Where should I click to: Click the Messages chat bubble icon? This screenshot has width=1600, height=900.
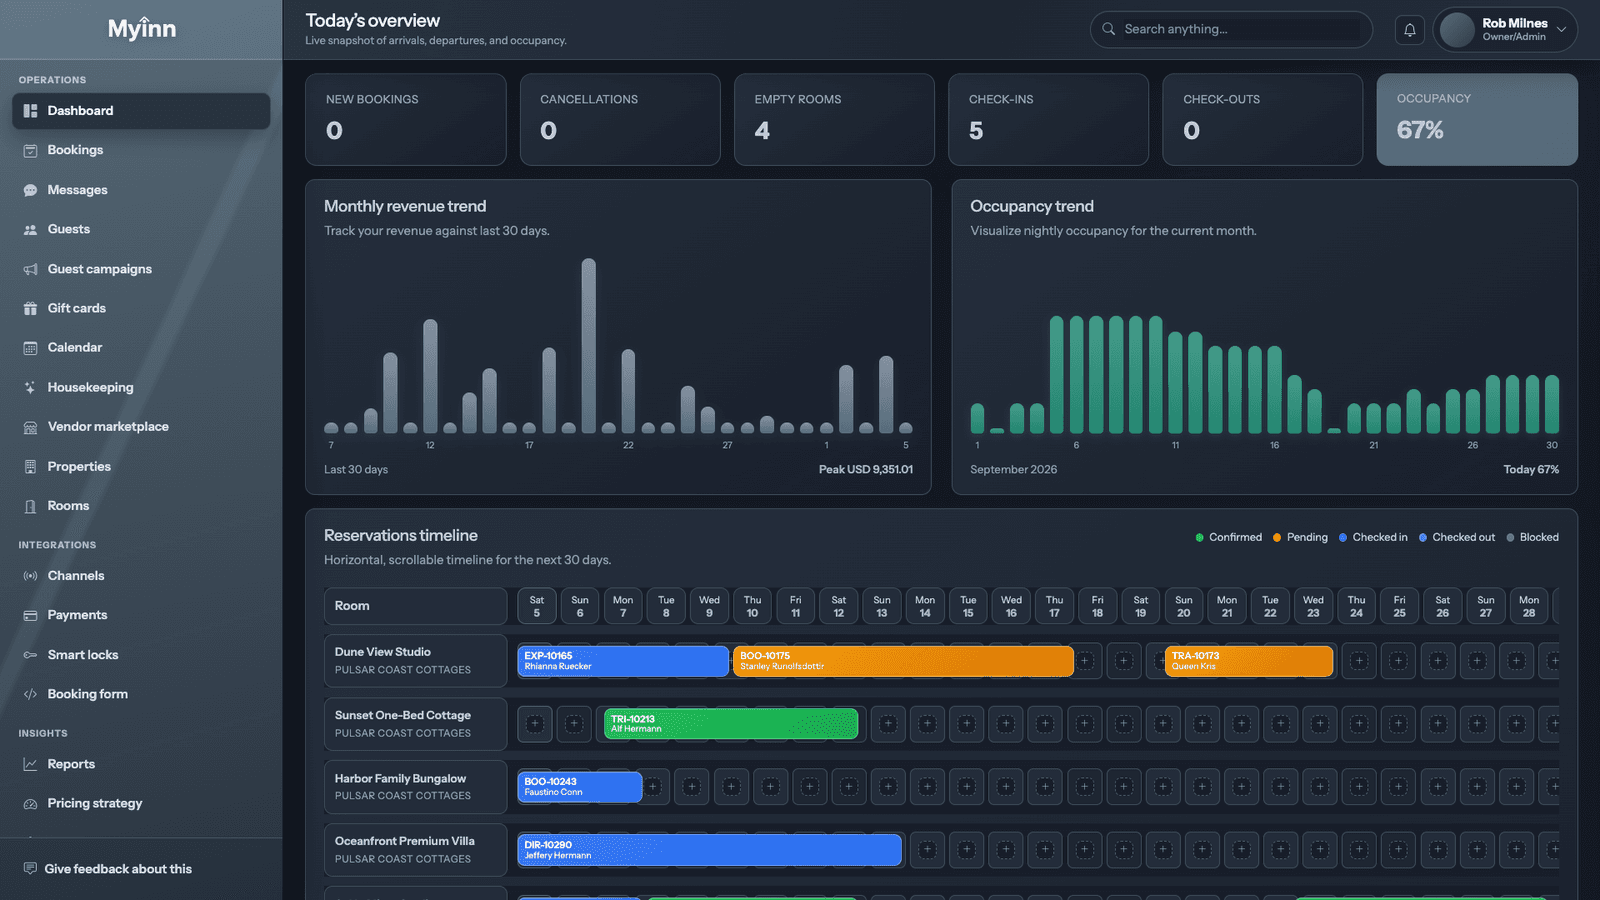point(30,190)
